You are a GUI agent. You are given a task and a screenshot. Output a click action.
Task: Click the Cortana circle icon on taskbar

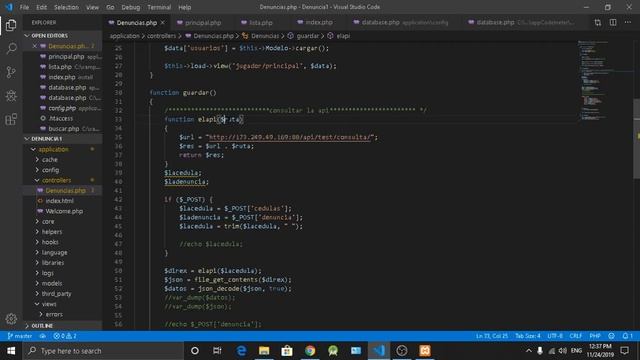click(195, 351)
